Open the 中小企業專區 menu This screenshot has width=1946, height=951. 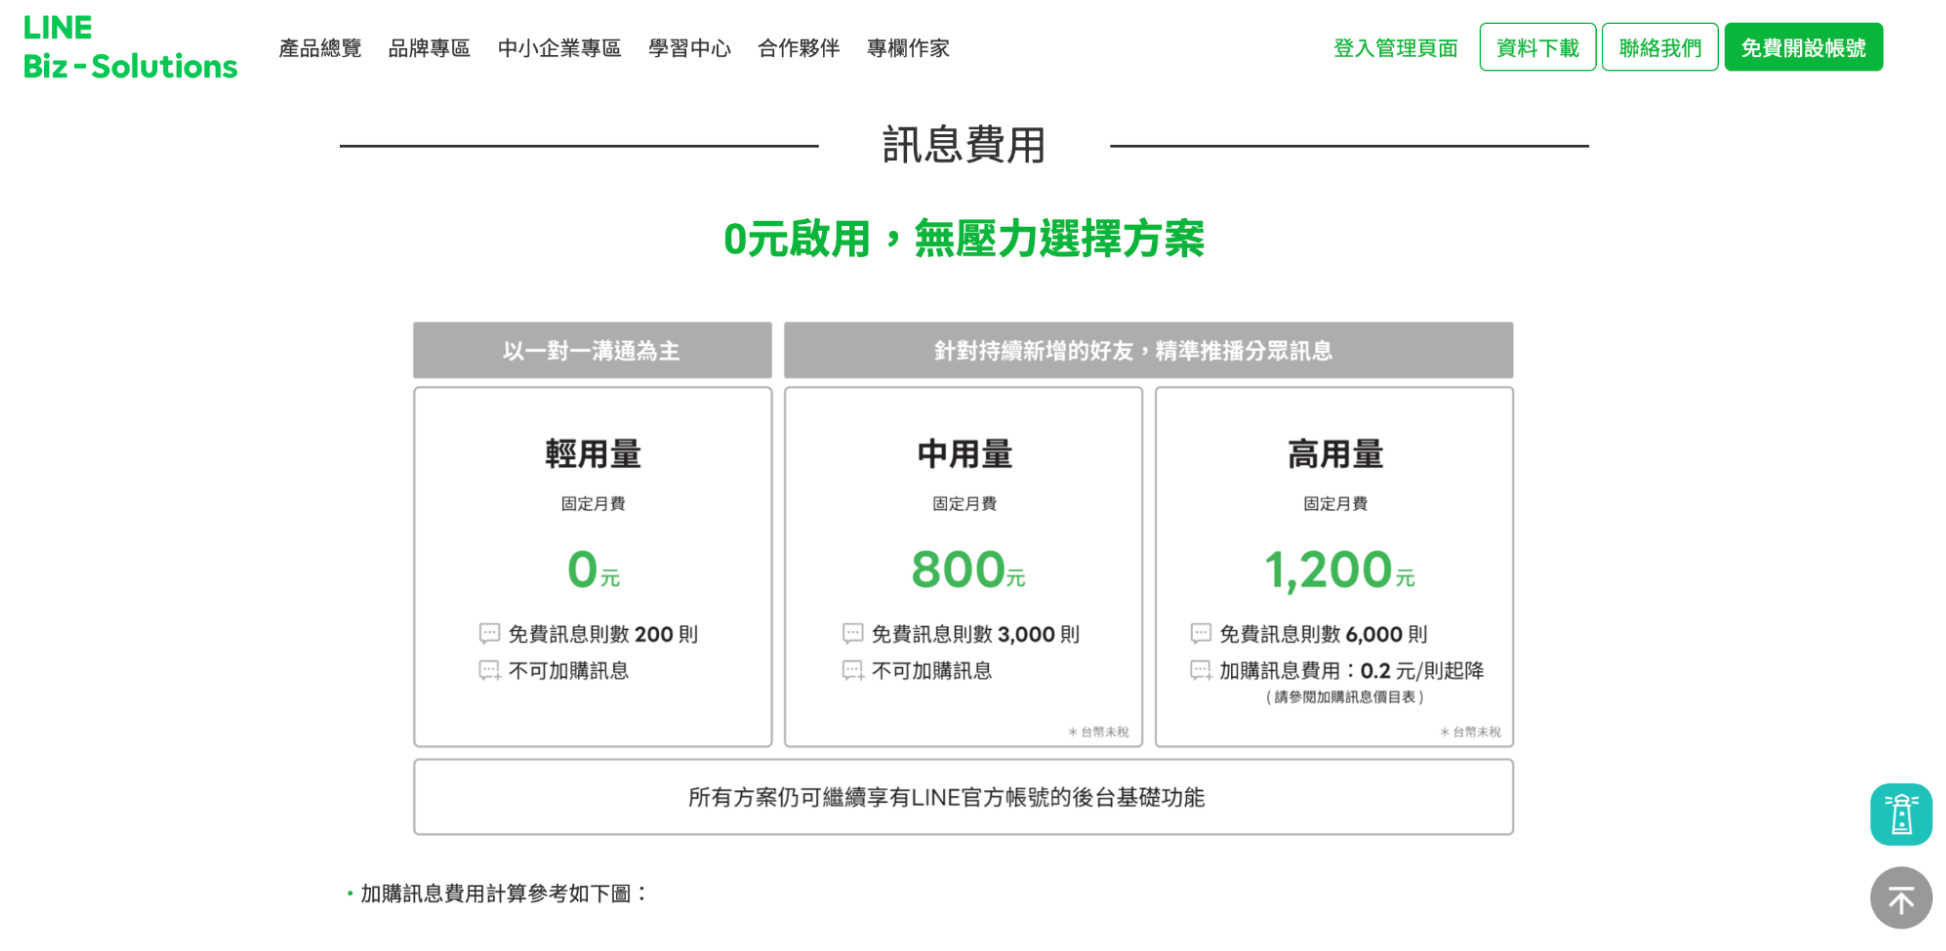[x=559, y=48]
